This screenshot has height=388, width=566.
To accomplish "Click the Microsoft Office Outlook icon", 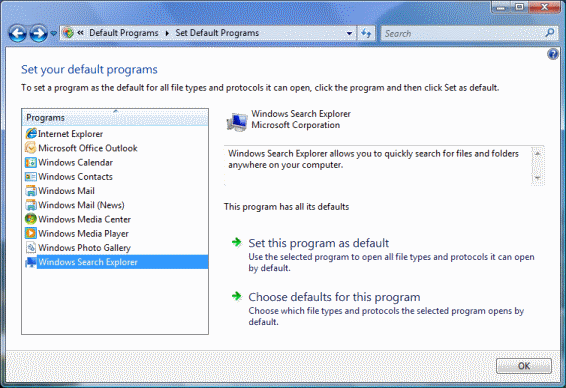I will [31, 148].
